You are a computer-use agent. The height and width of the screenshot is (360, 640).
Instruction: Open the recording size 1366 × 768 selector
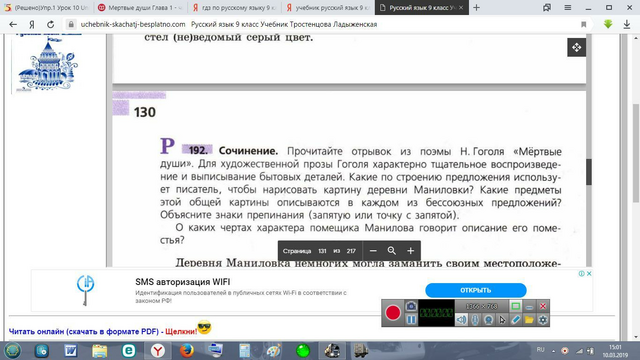point(482,306)
